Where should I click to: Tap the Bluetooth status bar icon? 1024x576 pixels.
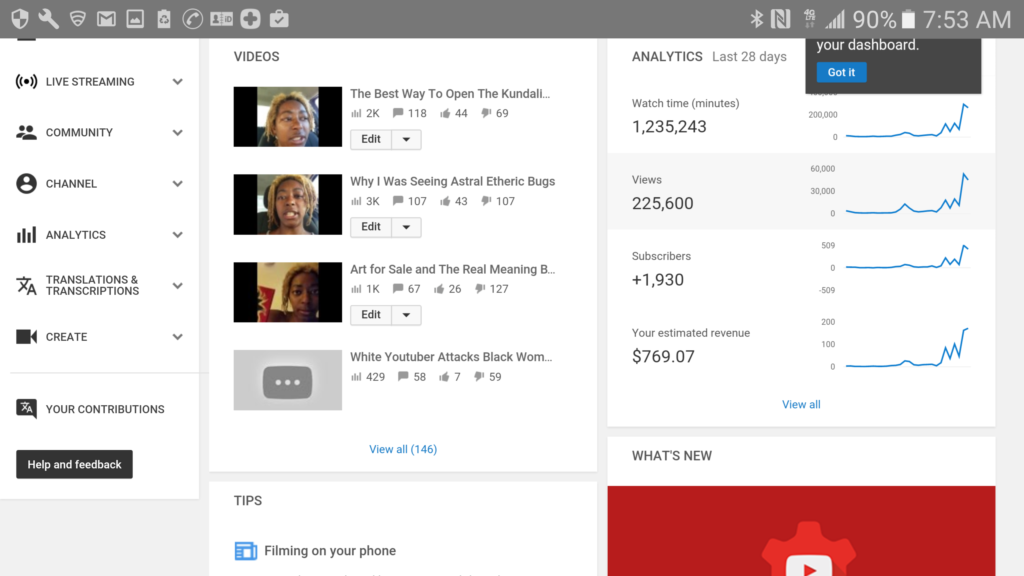756,19
